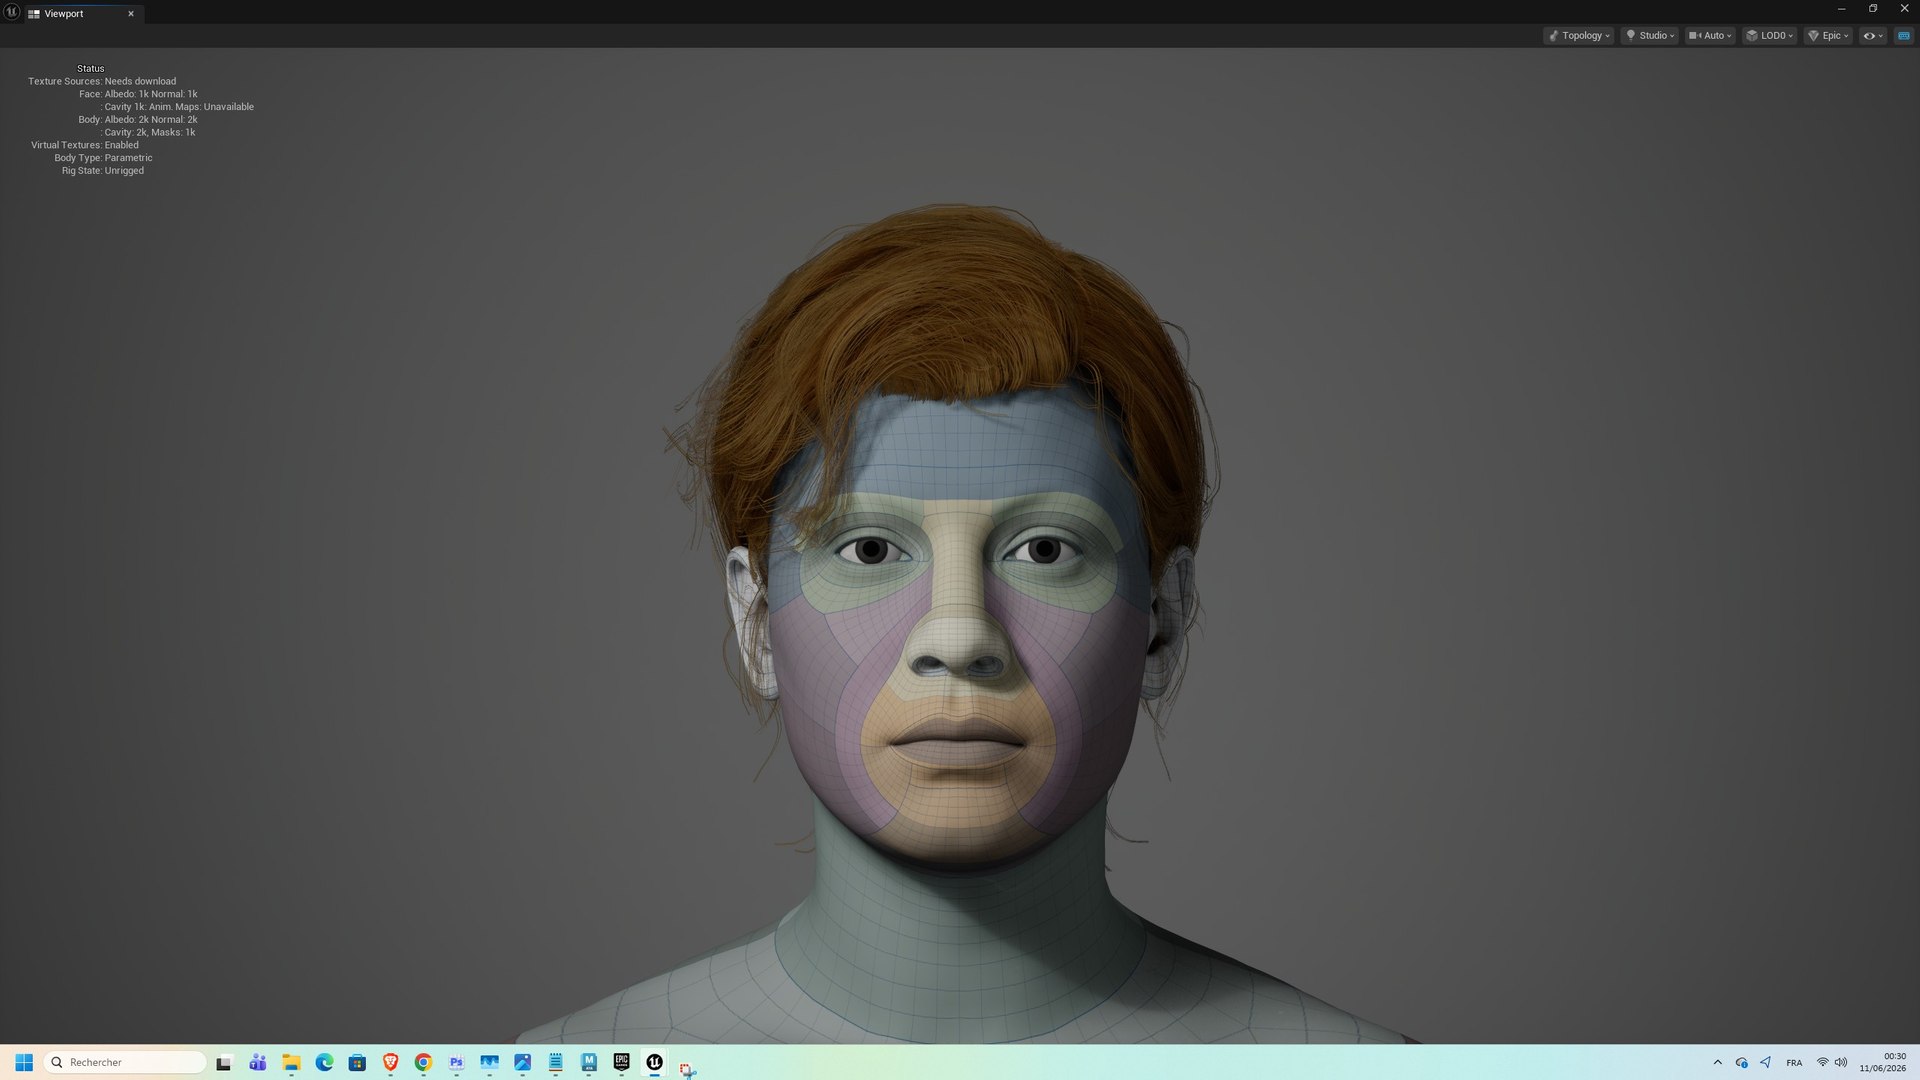Click the Unreal Engine logo in title bar
Viewport: 1920px width, 1080px height.
coord(12,12)
